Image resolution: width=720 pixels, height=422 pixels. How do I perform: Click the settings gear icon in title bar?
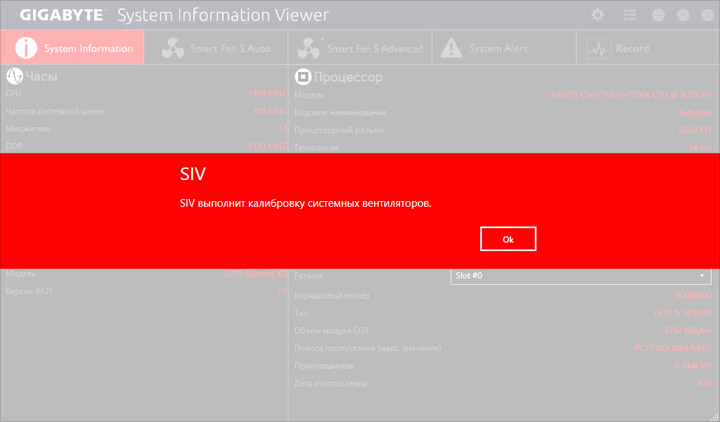(597, 15)
